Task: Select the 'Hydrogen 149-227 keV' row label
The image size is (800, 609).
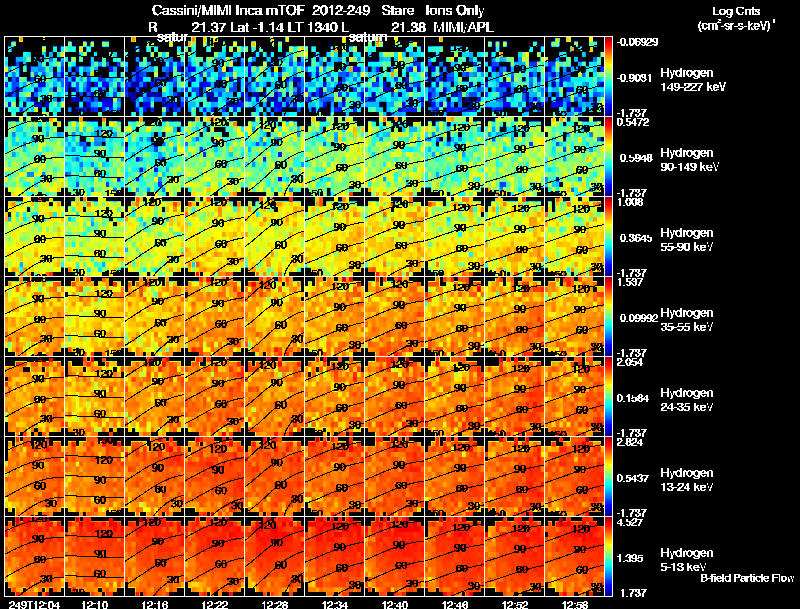Action: [693, 80]
